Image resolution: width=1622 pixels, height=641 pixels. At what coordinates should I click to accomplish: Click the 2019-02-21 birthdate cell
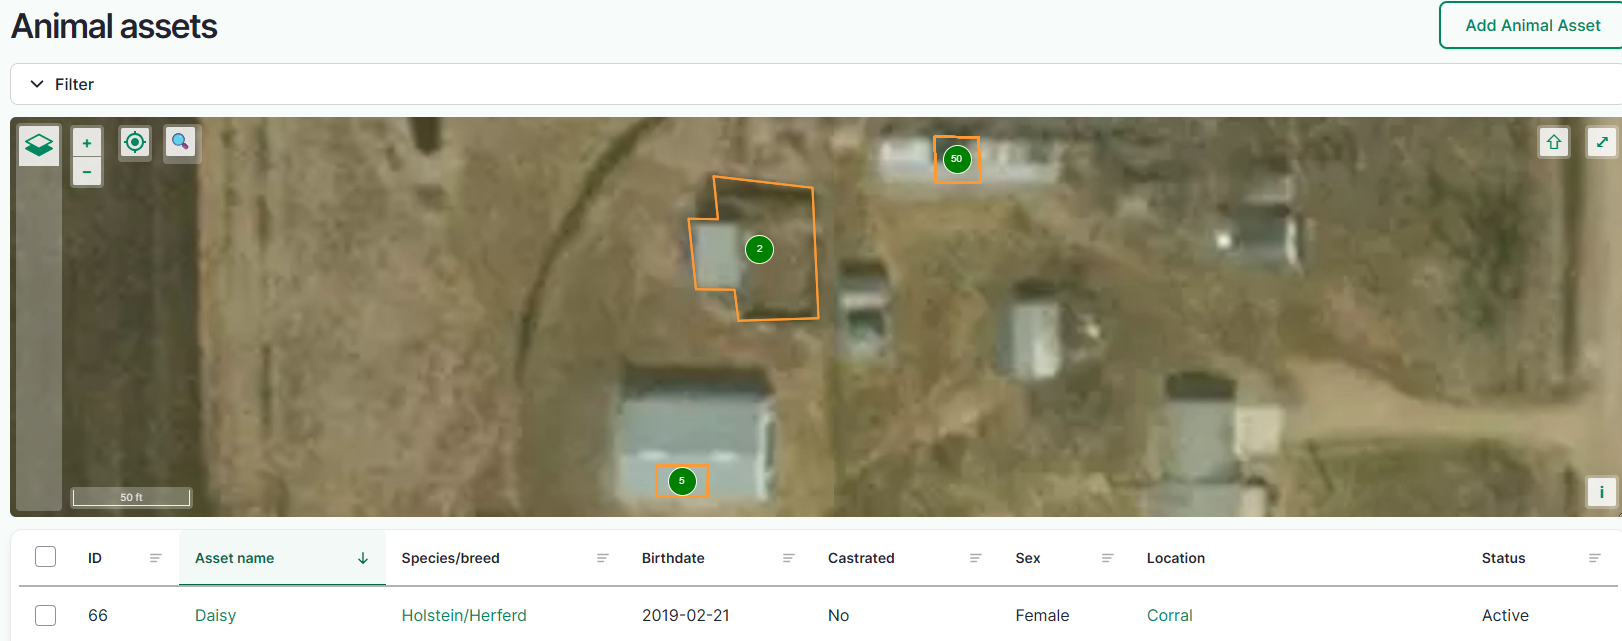coord(686,615)
